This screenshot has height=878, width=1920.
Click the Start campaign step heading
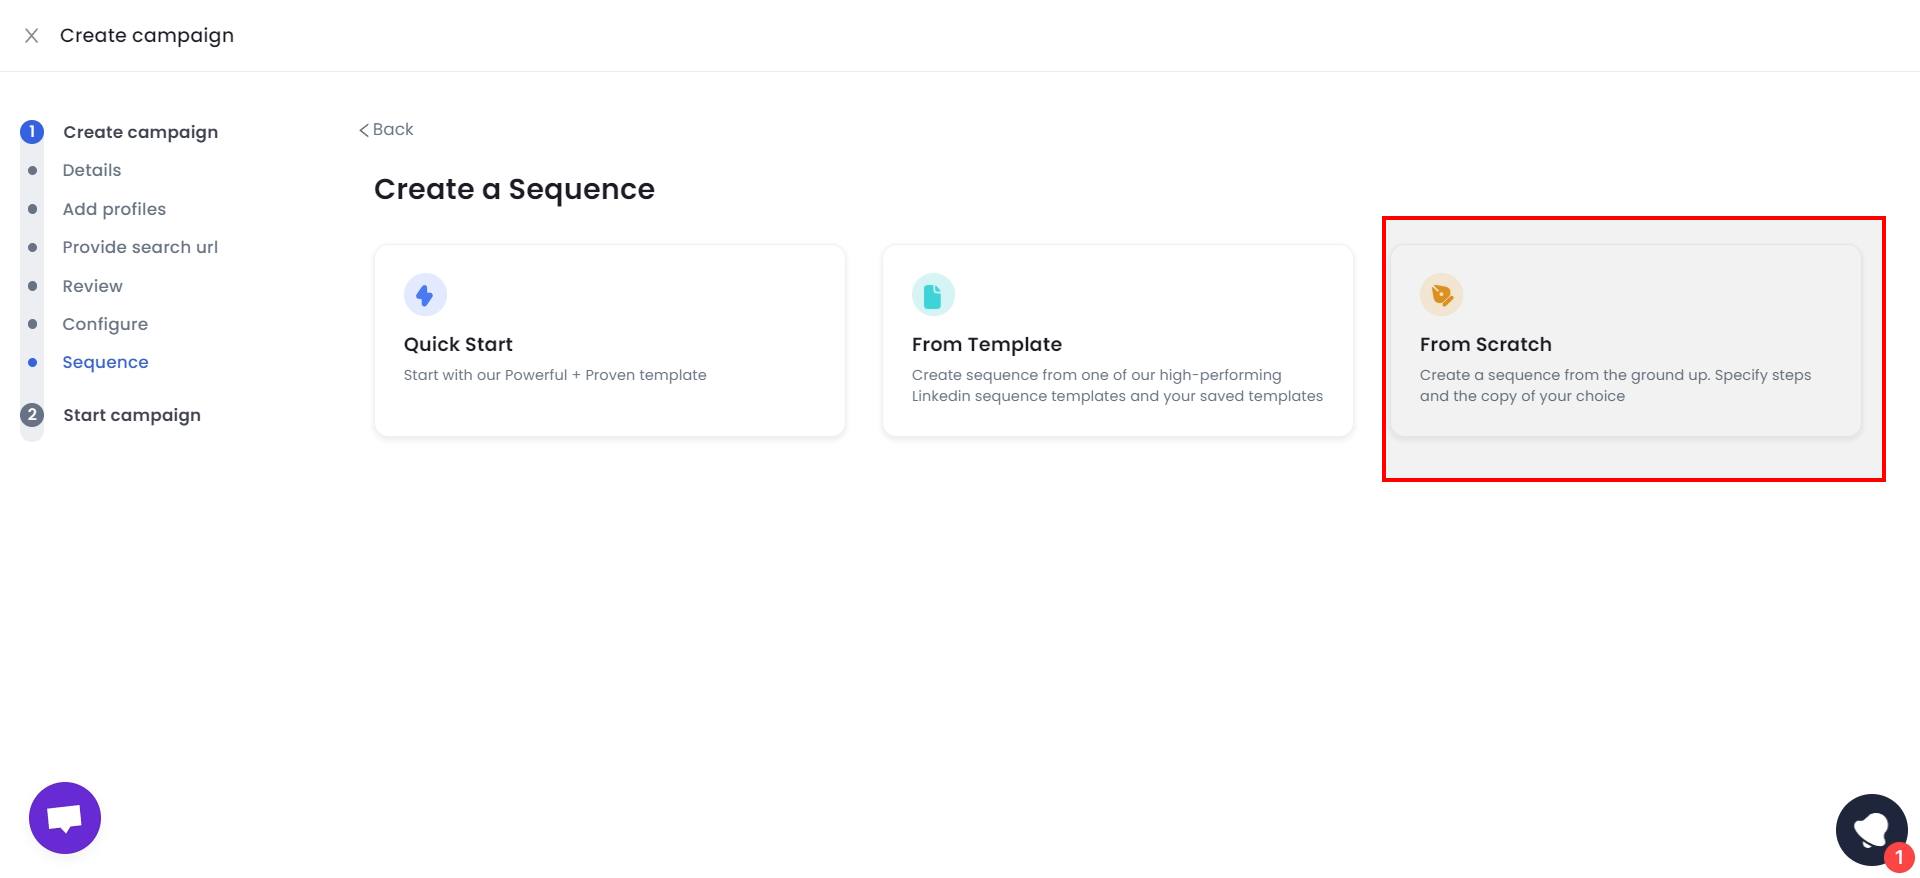tap(132, 415)
